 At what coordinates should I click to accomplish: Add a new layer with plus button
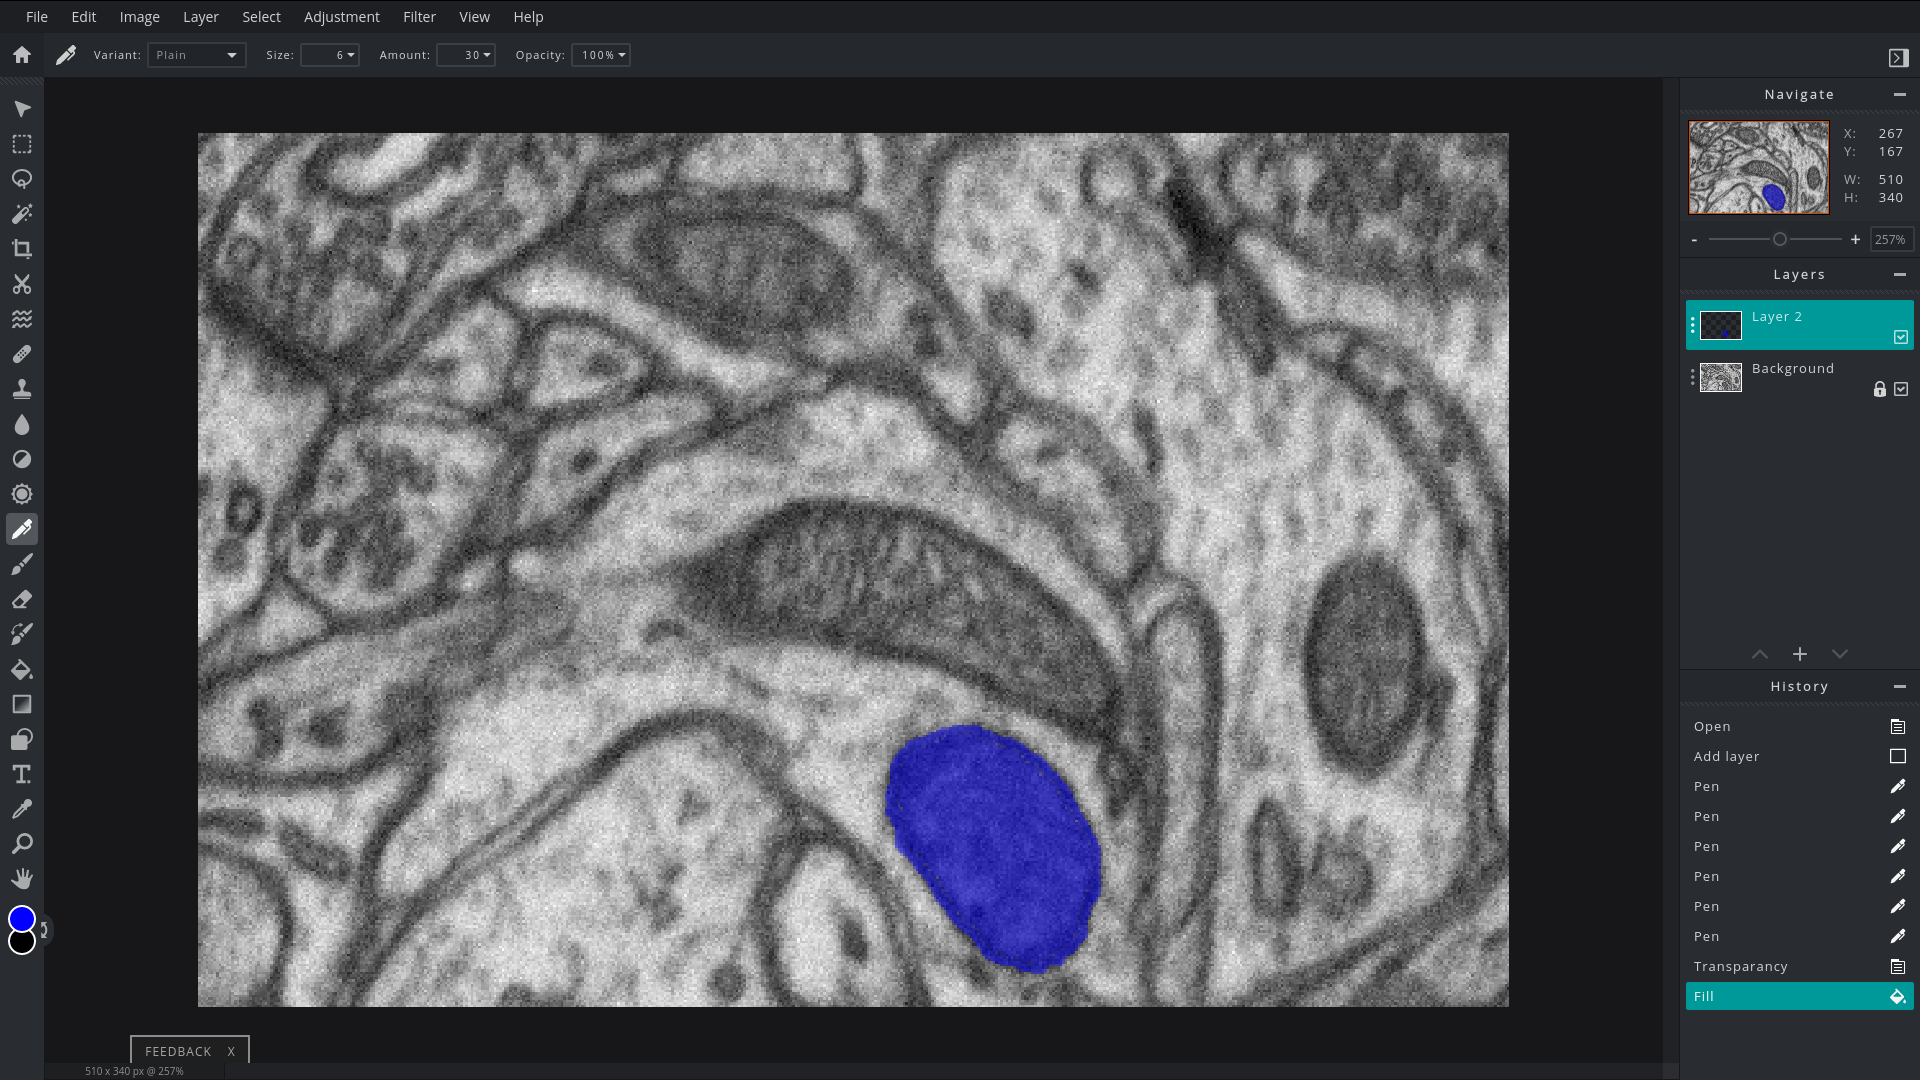(1800, 654)
